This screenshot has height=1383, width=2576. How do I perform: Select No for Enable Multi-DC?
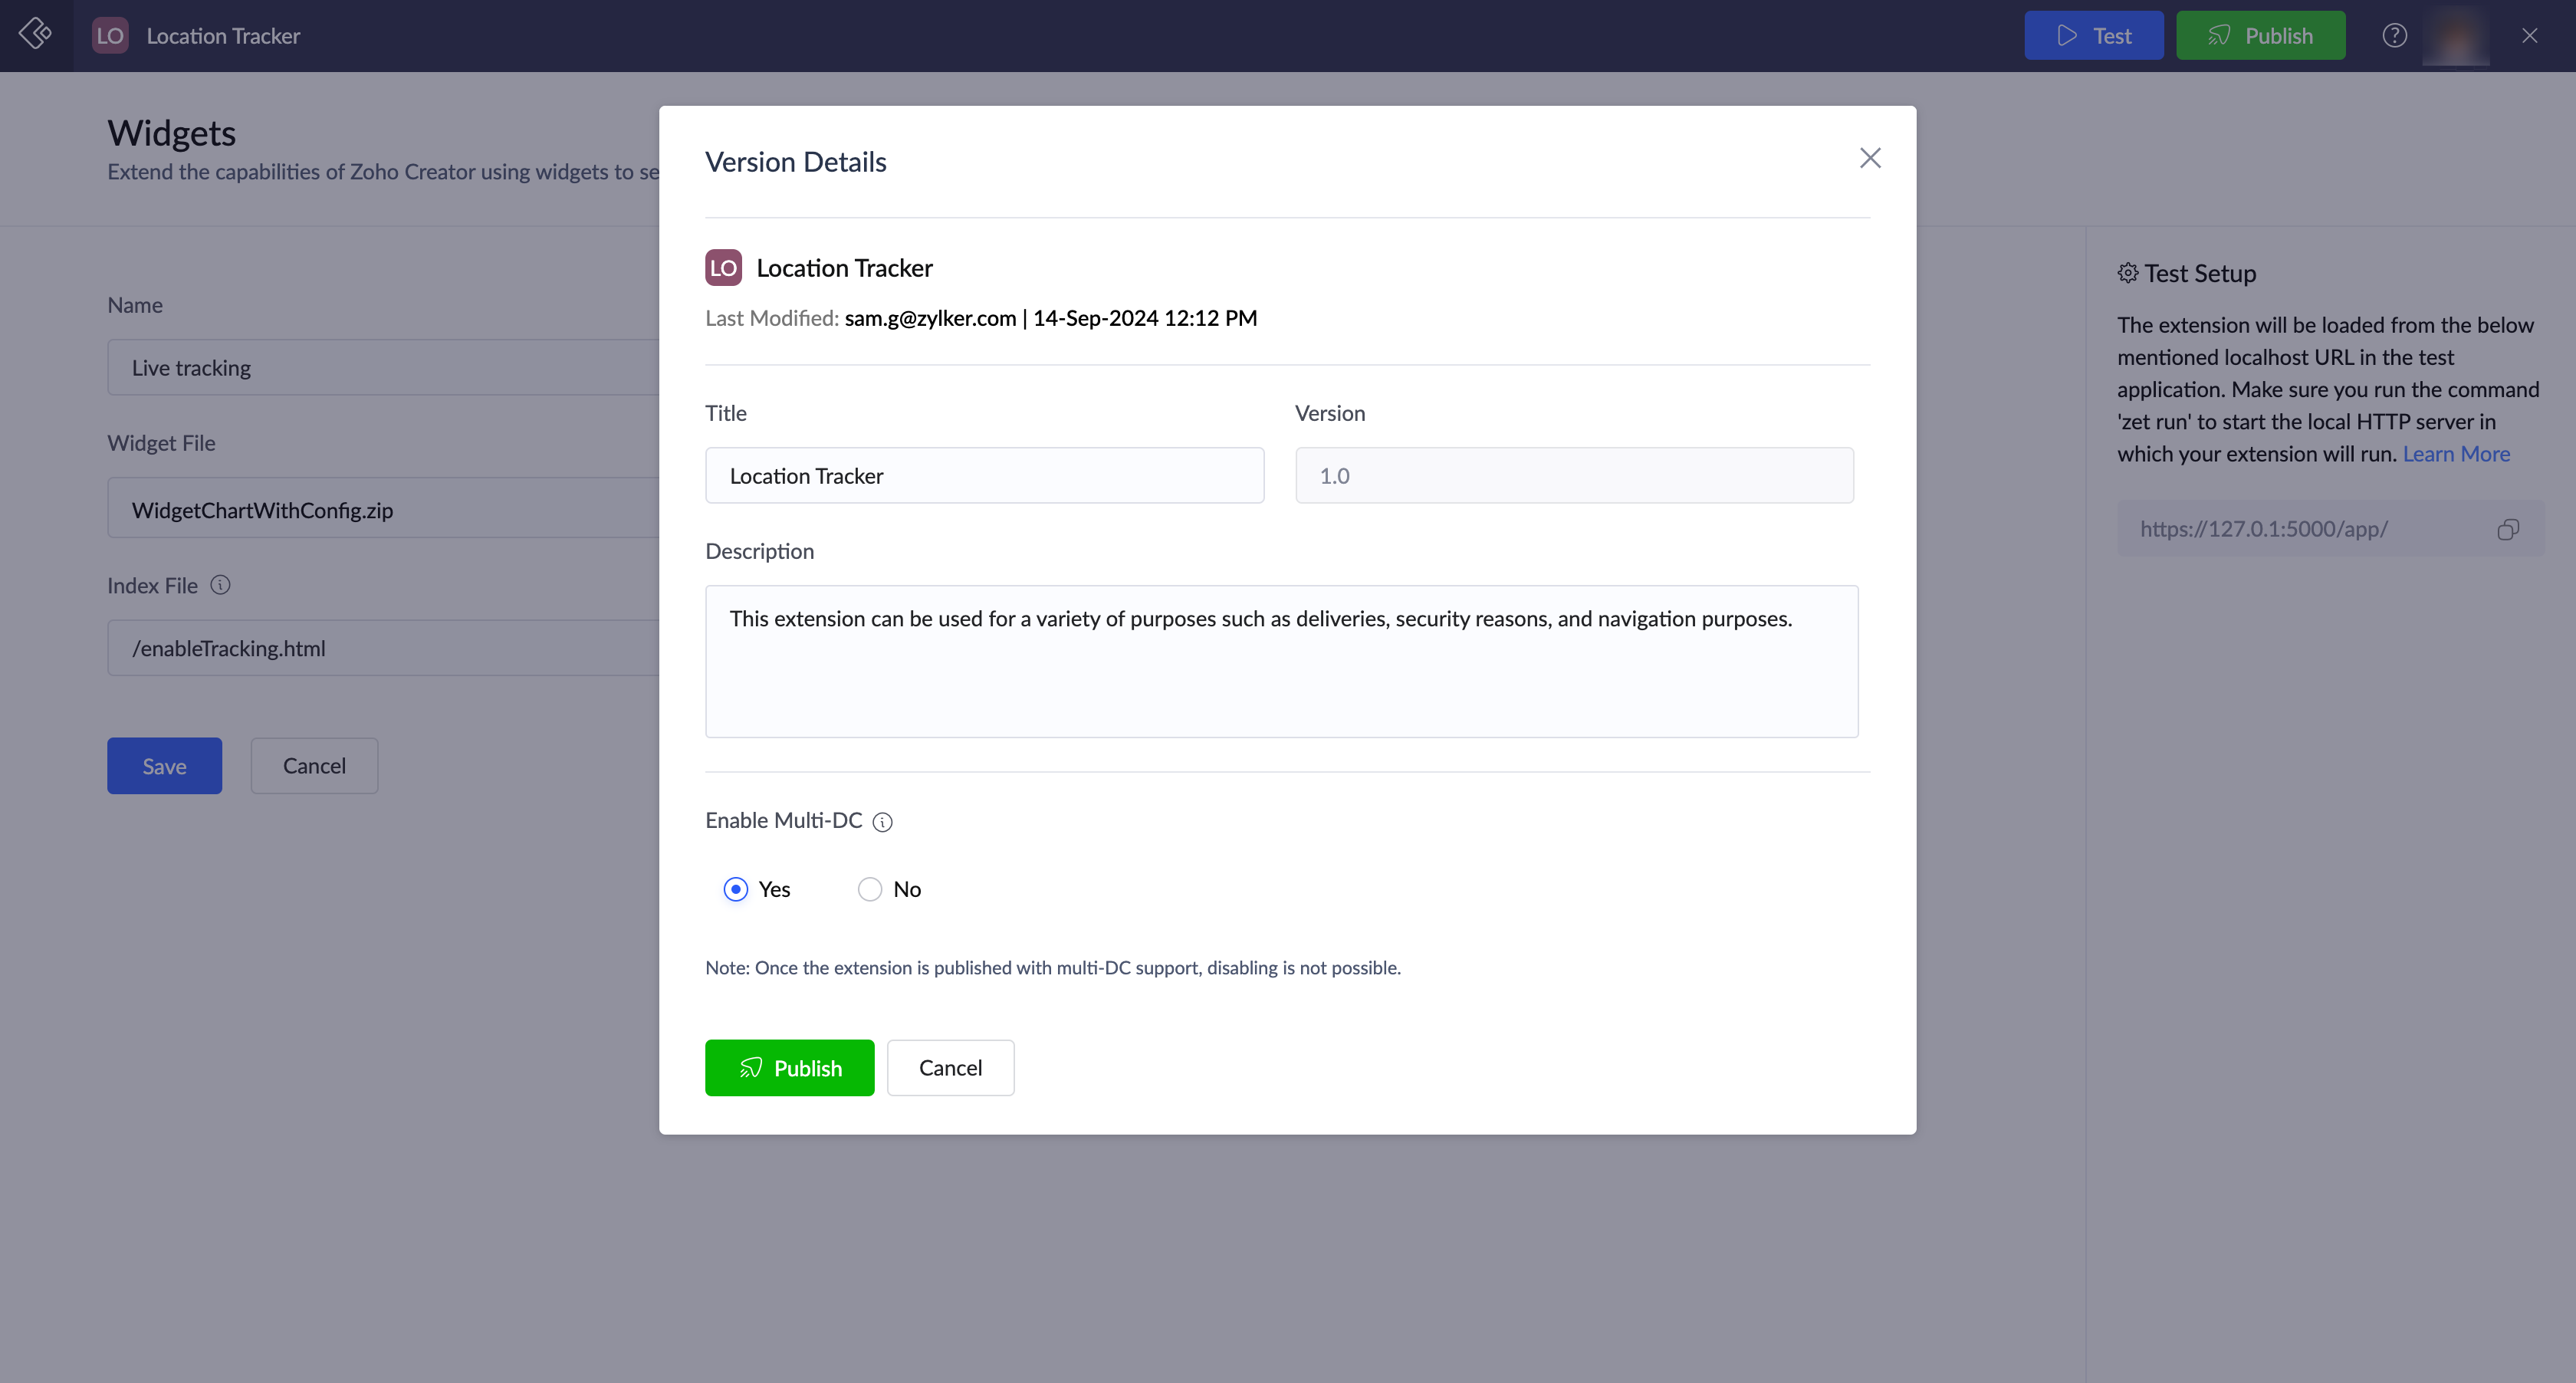coord(870,889)
